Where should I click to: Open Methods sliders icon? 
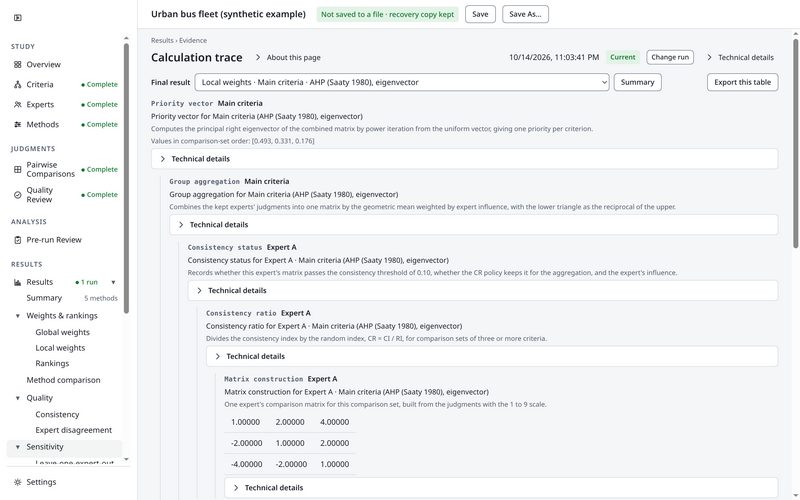click(x=18, y=124)
